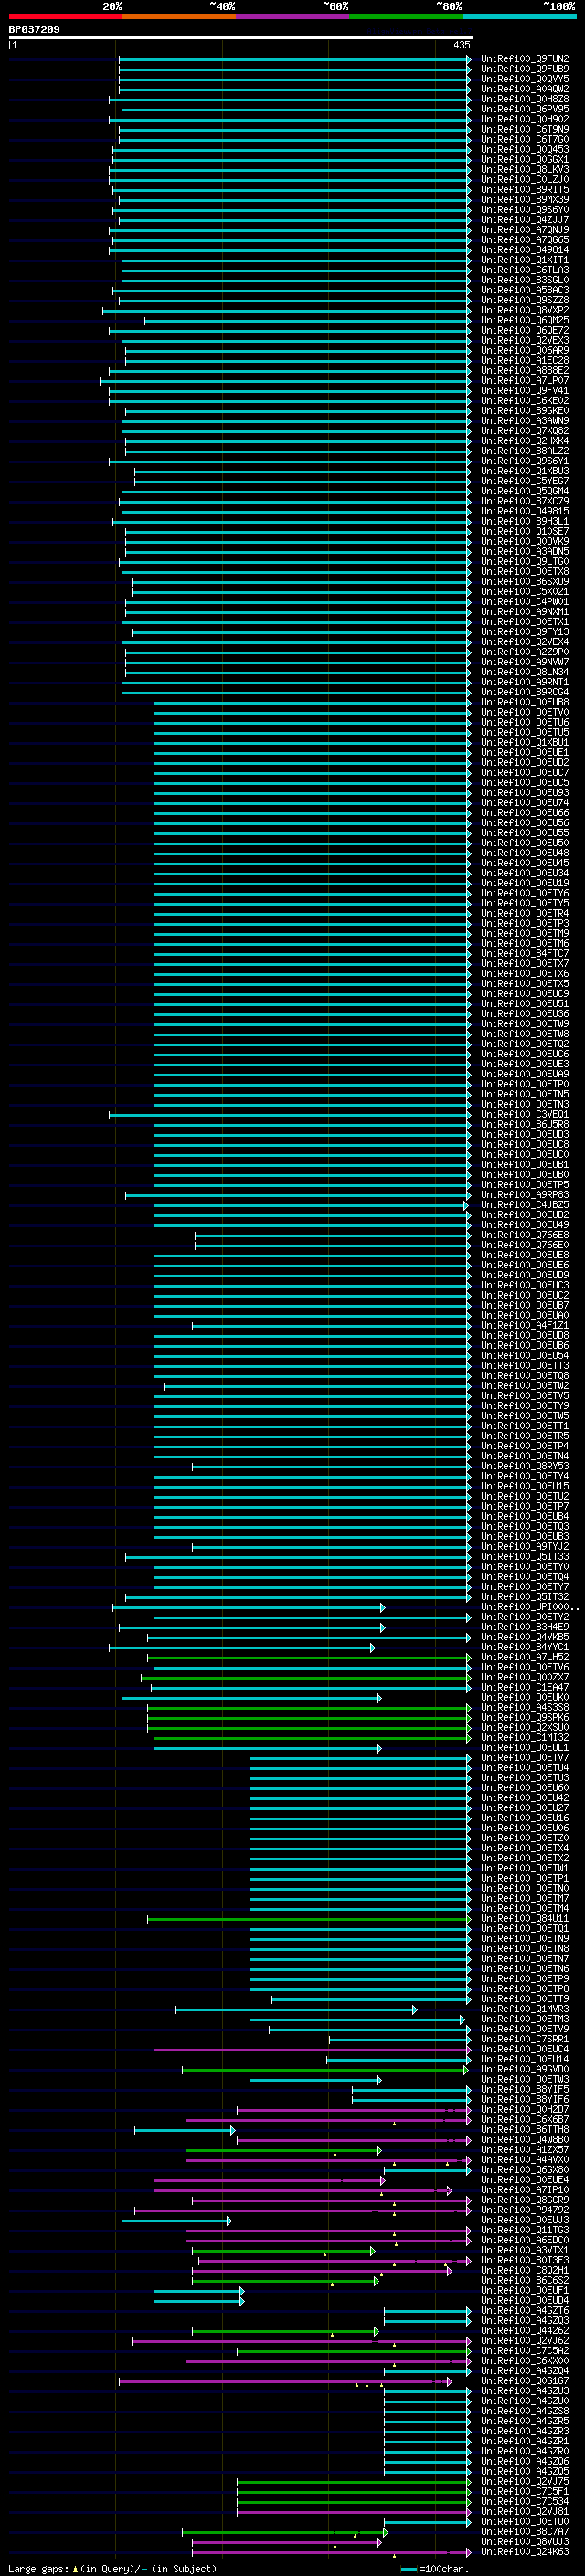Click the cyan =100char. scale legend line
This screenshot has width=585, height=2576.
coord(408,2568)
